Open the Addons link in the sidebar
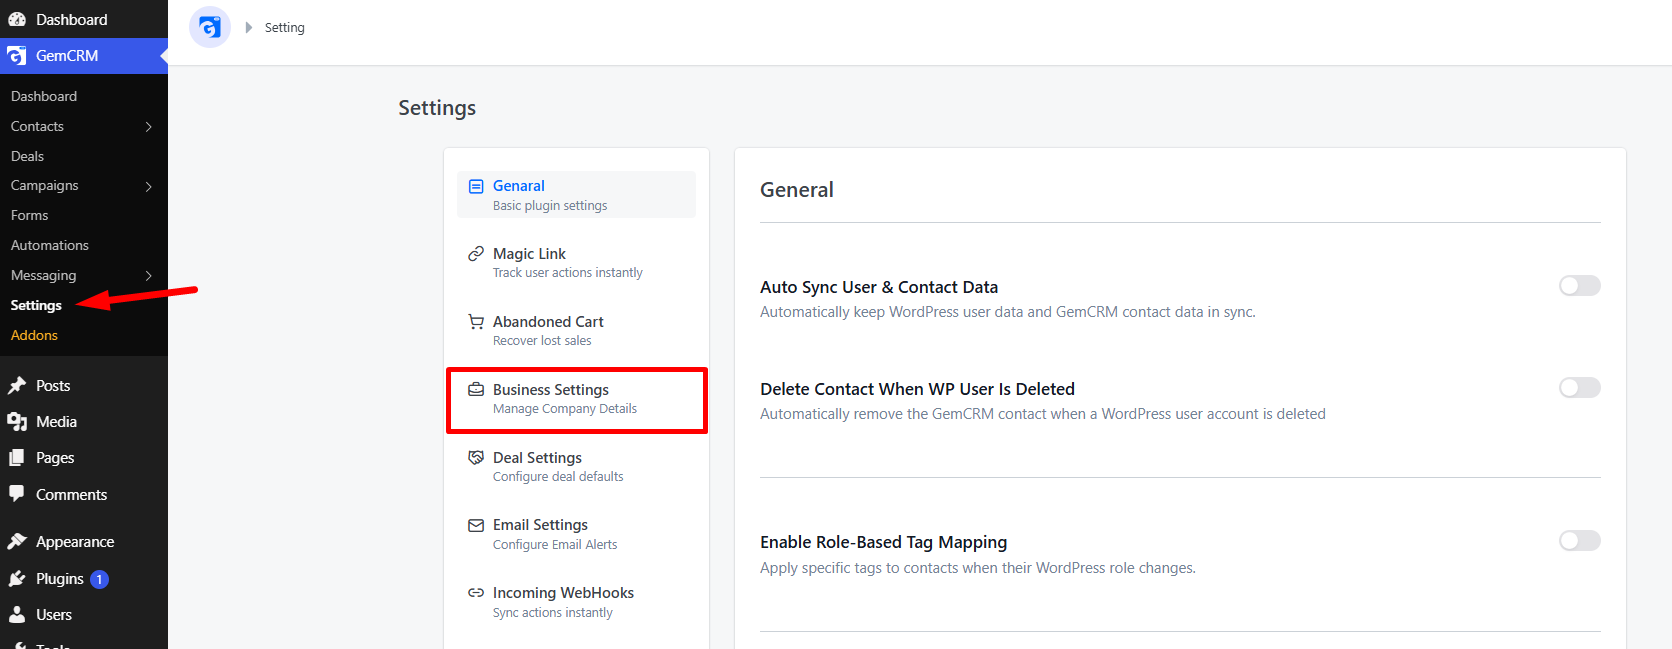Viewport: 1672px width, 649px height. point(35,335)
